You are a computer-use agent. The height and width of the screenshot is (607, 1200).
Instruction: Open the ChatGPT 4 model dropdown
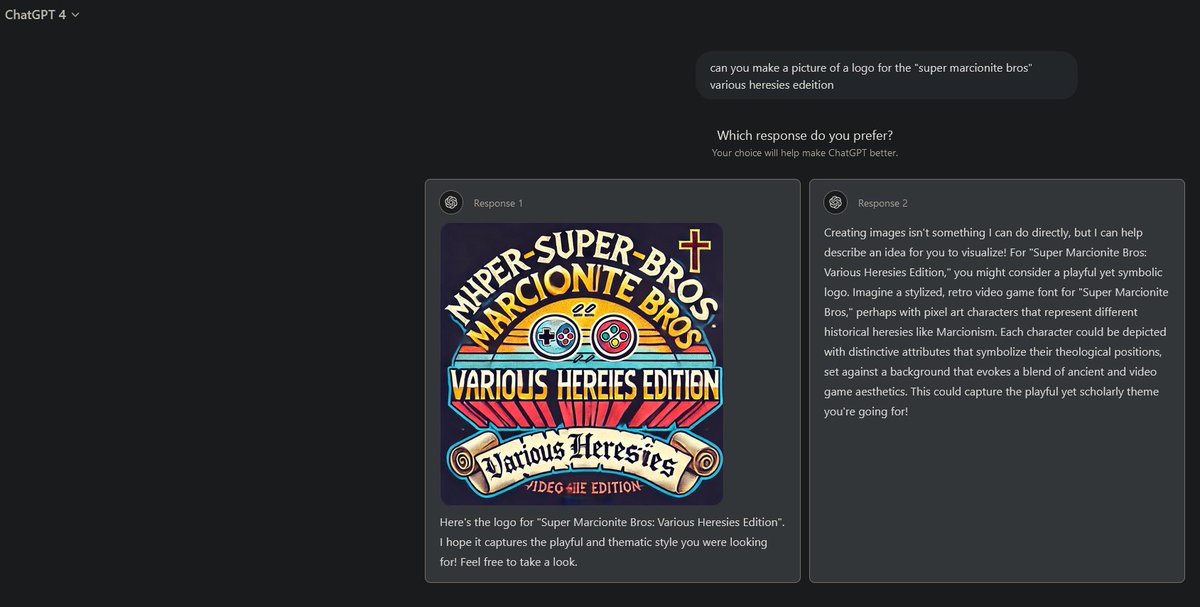coord(42,14)
